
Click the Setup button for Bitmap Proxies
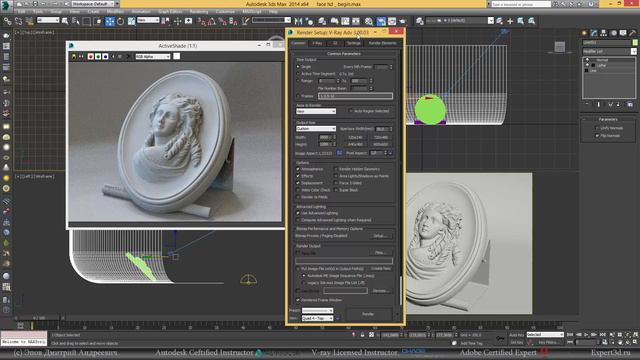pos(380,236)
